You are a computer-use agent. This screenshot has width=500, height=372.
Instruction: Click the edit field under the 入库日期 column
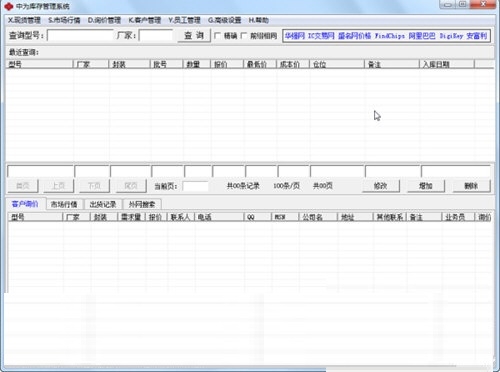(456, 171)
